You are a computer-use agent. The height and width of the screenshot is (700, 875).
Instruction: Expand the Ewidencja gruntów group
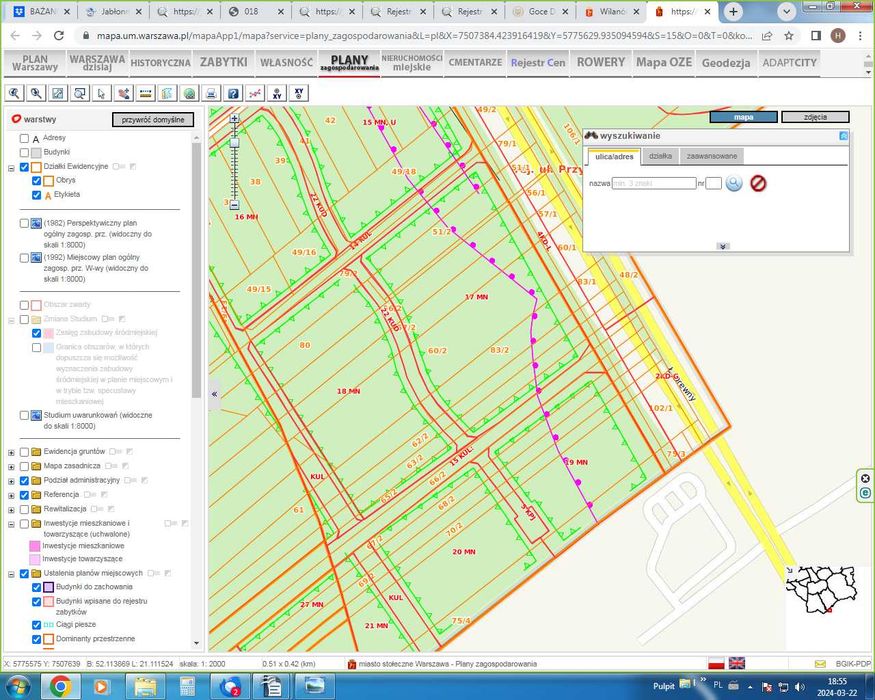pyautogui.click(x=11, y=452)
